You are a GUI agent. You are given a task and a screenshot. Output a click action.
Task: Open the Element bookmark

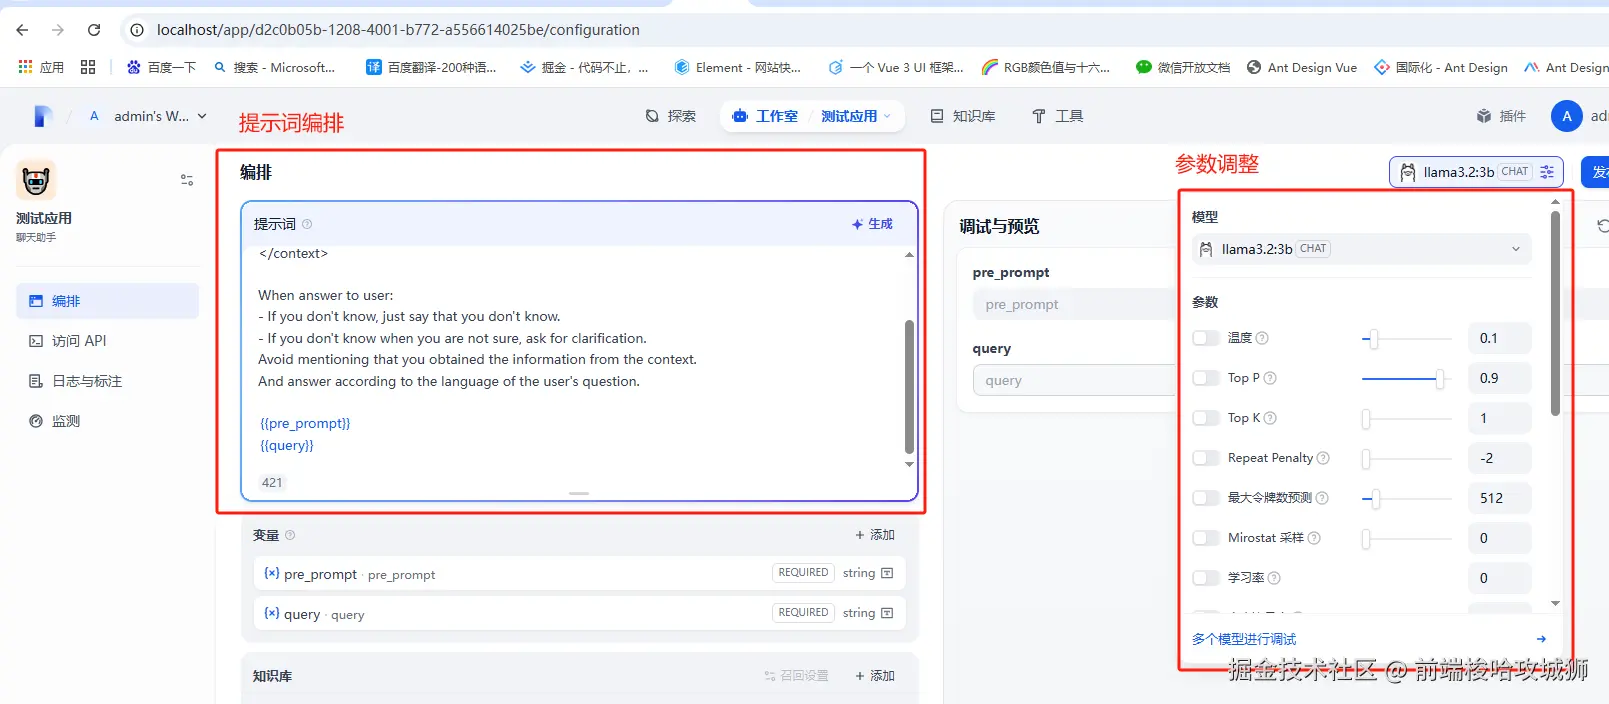coord(738,67)
